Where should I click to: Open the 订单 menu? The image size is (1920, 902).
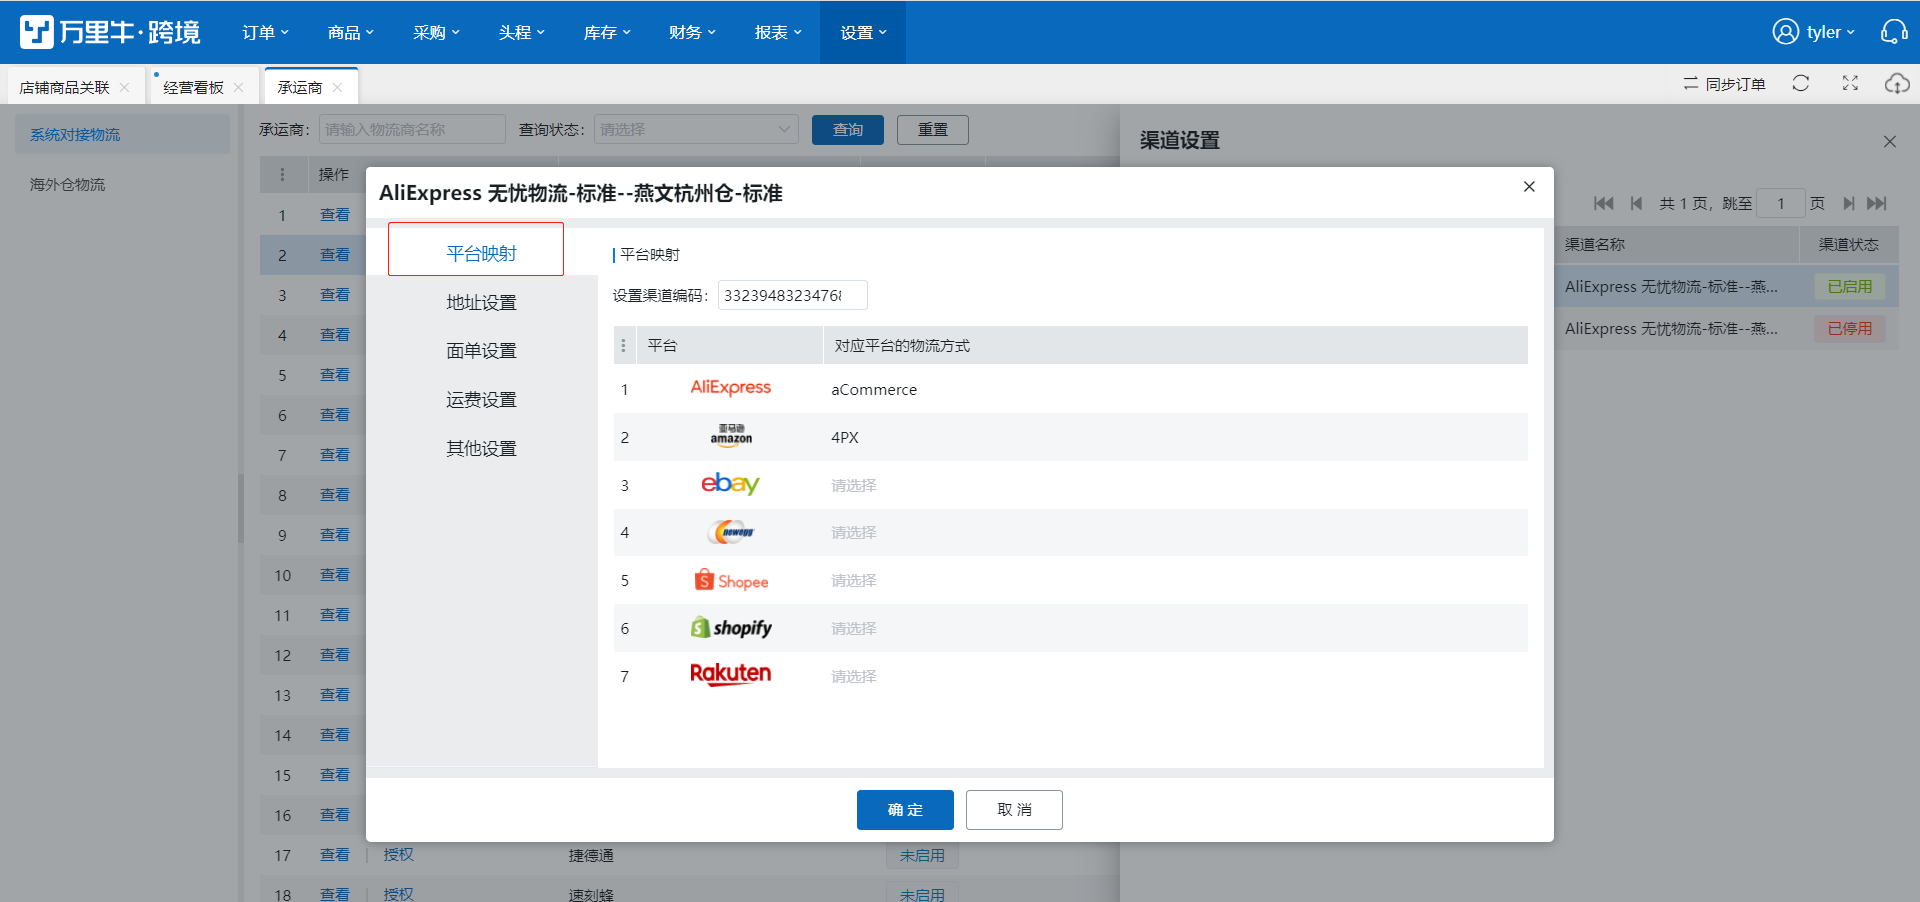point(265,32)
